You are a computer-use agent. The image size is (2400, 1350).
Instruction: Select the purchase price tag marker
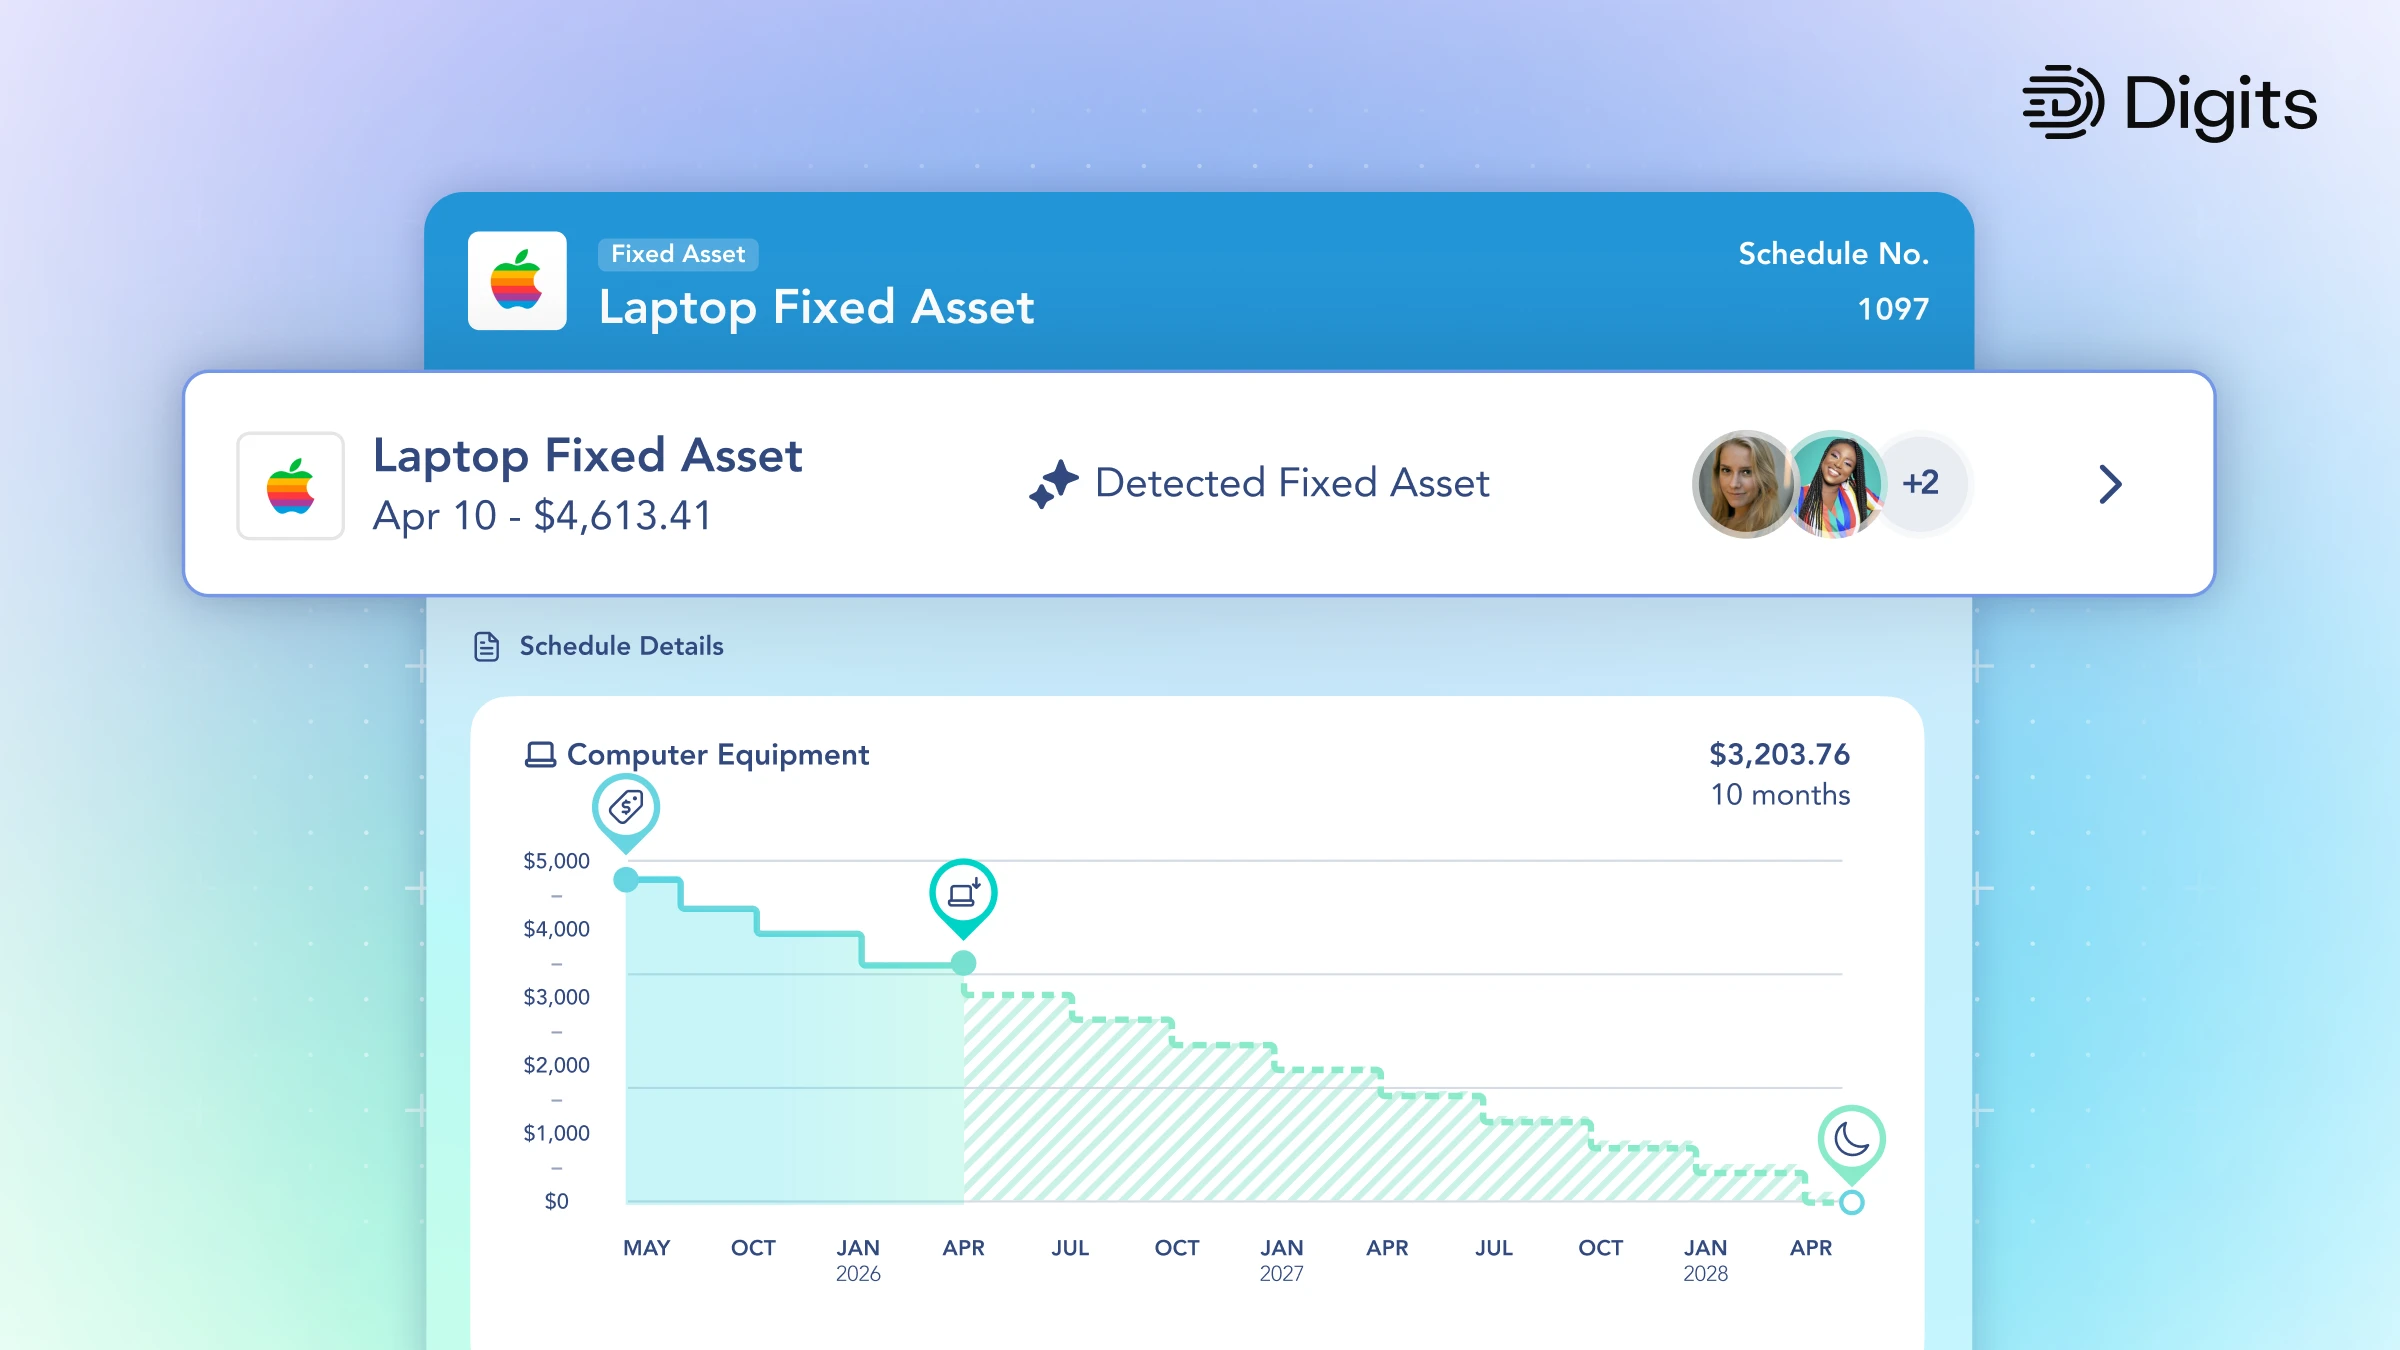tap(626, 811)
